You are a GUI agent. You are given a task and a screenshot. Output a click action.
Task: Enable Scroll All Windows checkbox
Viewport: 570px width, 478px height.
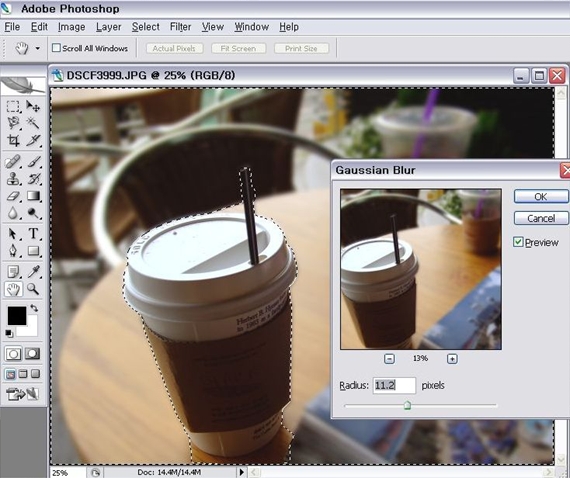[x=56, y=48]
